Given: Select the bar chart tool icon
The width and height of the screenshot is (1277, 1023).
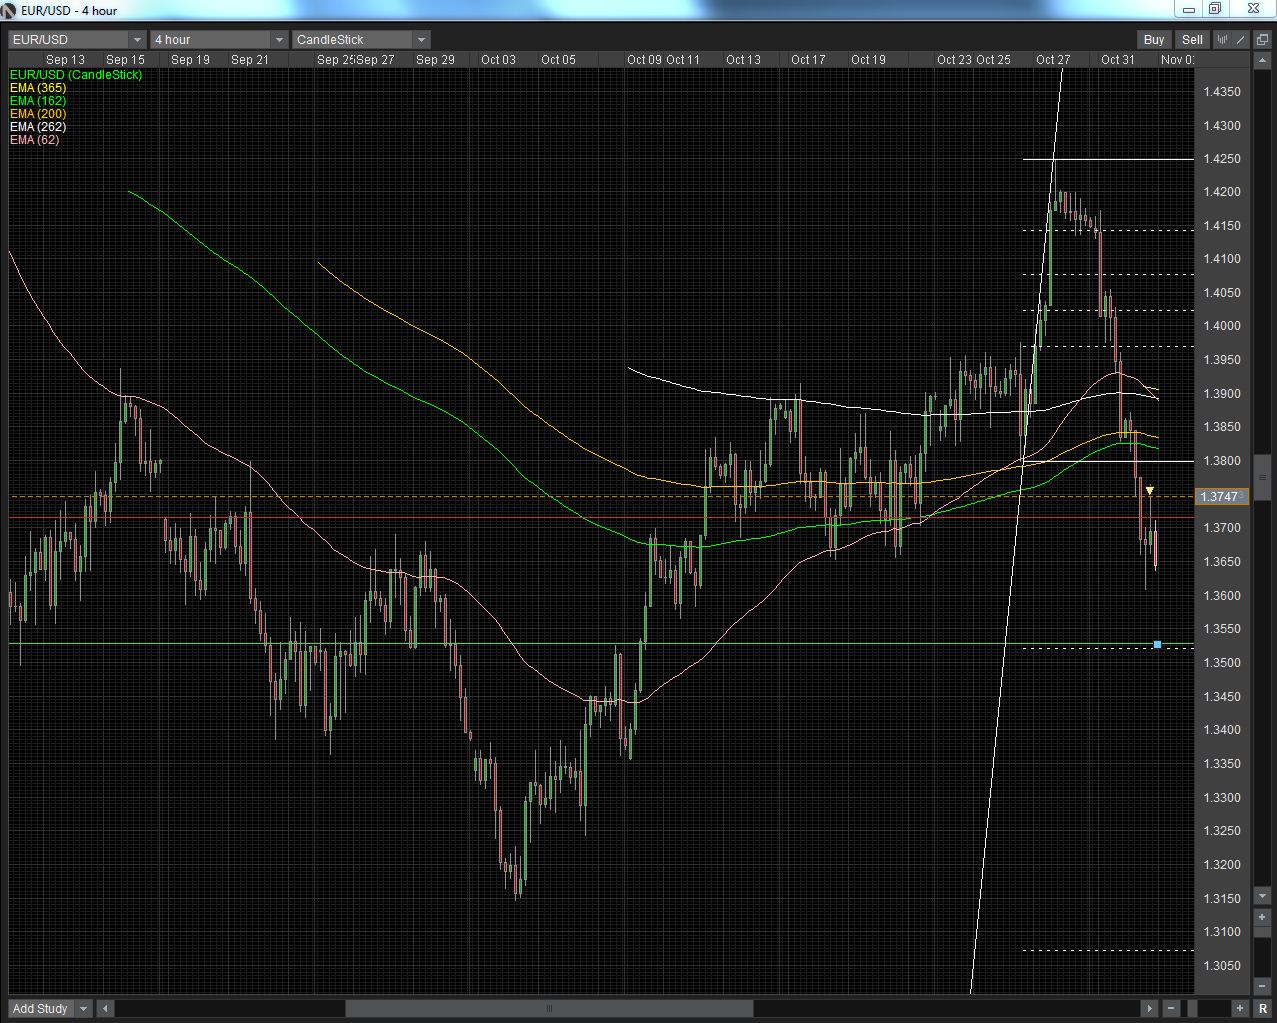Looking at the screenshot, I should pos(1222,39).
